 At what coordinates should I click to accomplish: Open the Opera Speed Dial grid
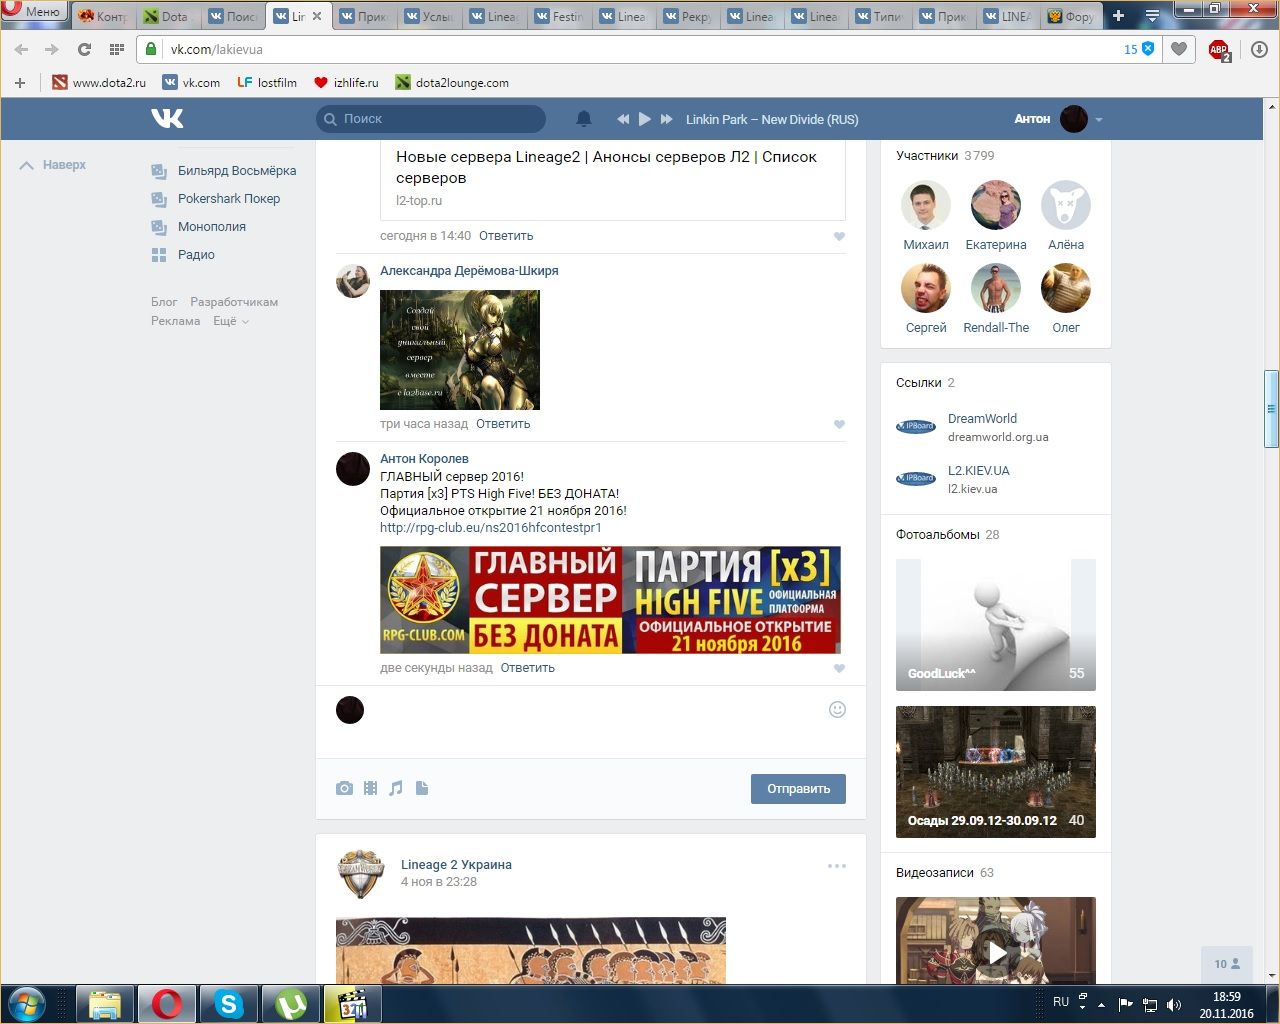116,49
